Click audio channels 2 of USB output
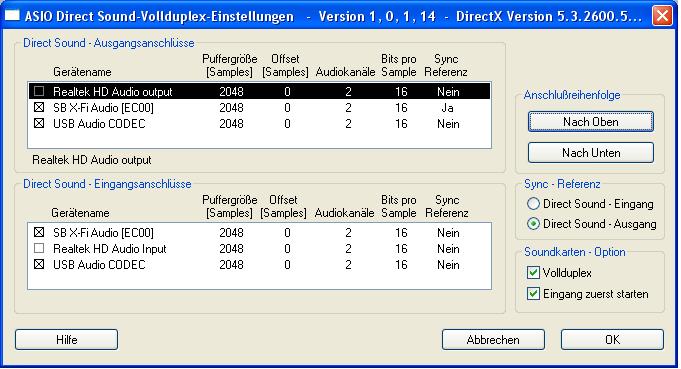681x369 pixels. 348,124
